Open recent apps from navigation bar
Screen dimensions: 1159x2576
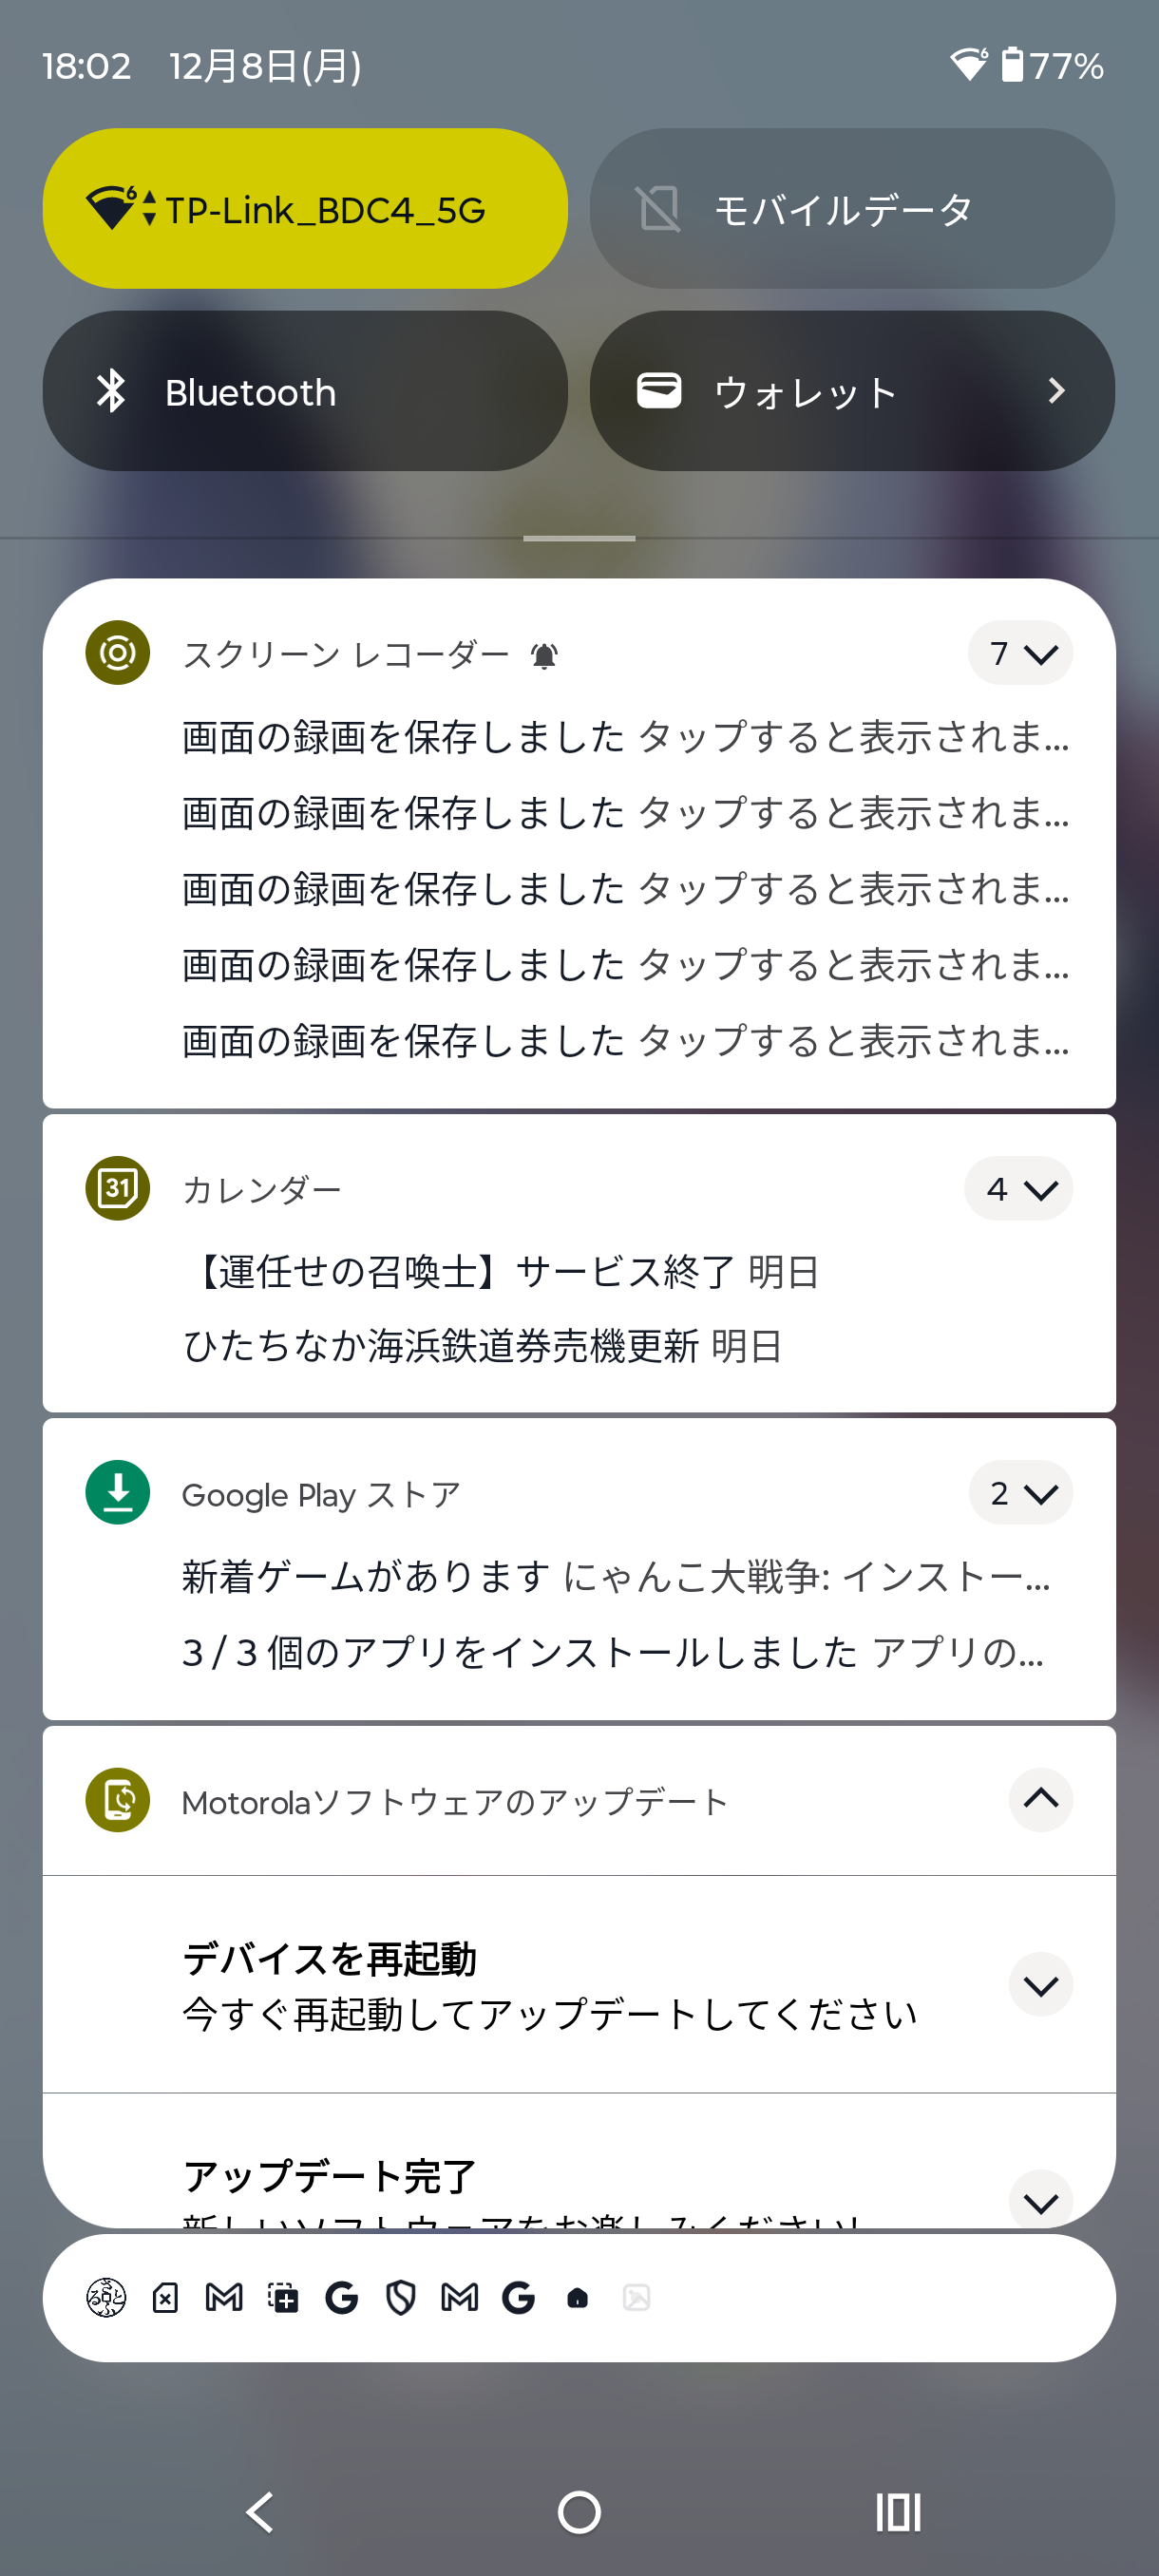(897, 2512)
